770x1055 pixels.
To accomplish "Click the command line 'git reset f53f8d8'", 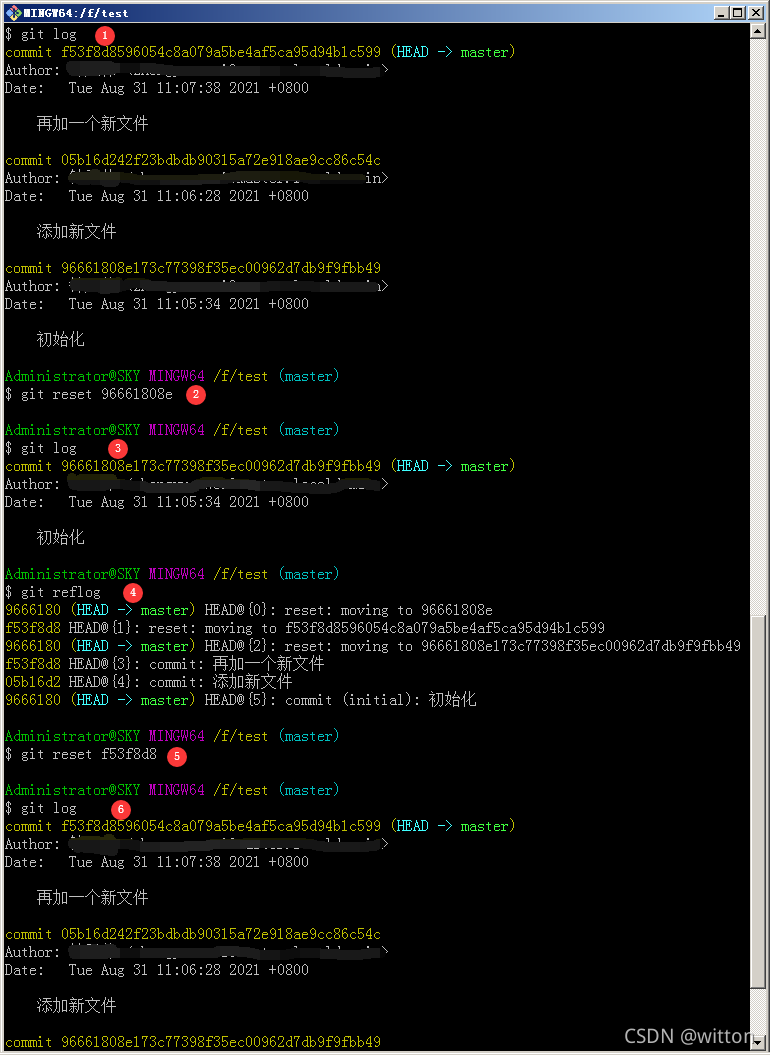I will point(81,754).
